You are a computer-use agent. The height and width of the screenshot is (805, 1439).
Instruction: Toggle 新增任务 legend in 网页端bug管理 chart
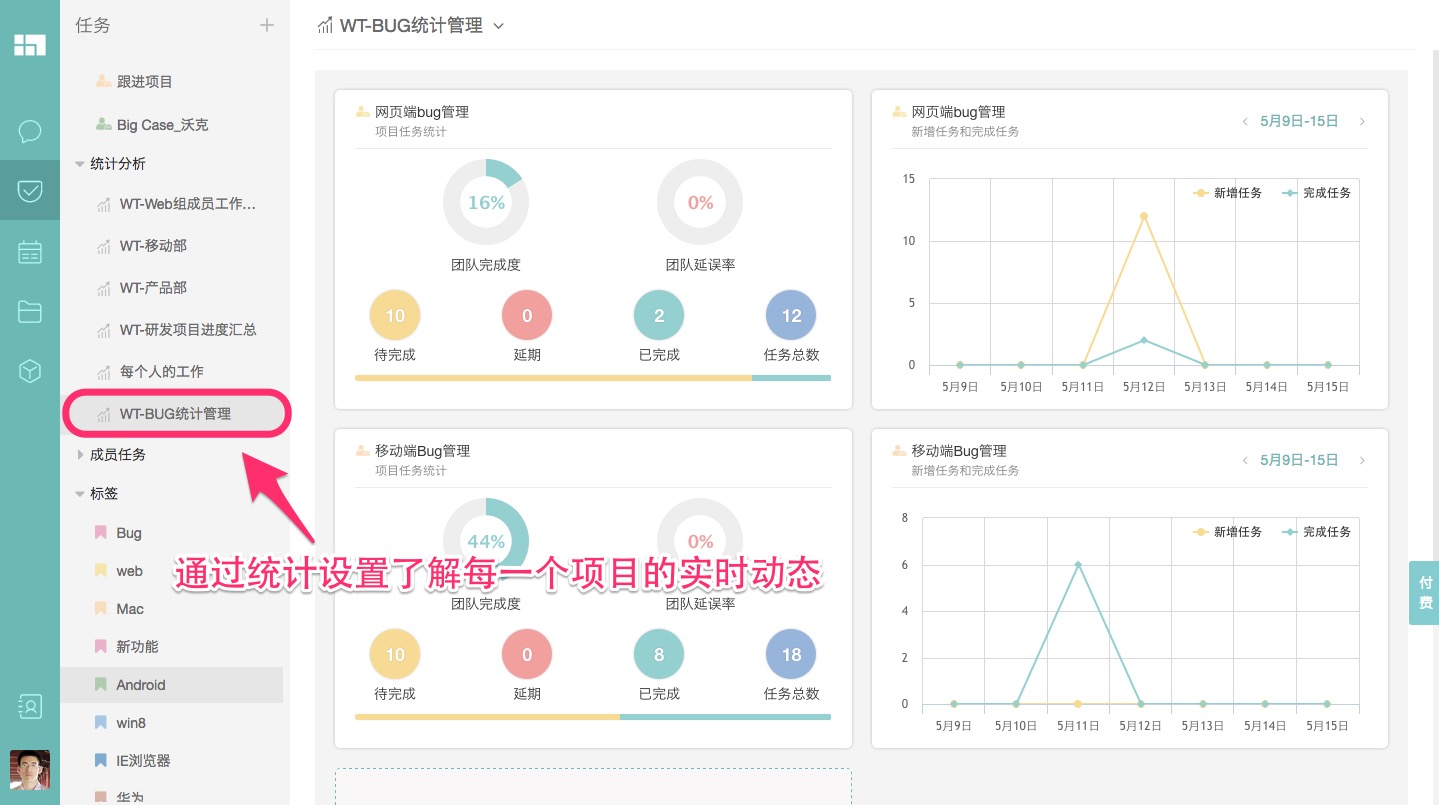click(x=1227, y=193)
